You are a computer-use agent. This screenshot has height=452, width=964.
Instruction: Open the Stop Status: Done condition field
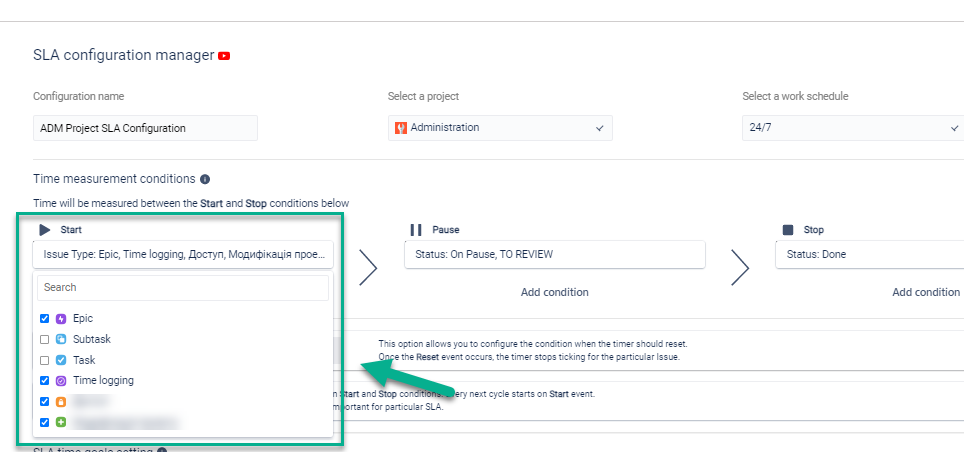pos(869,254)
